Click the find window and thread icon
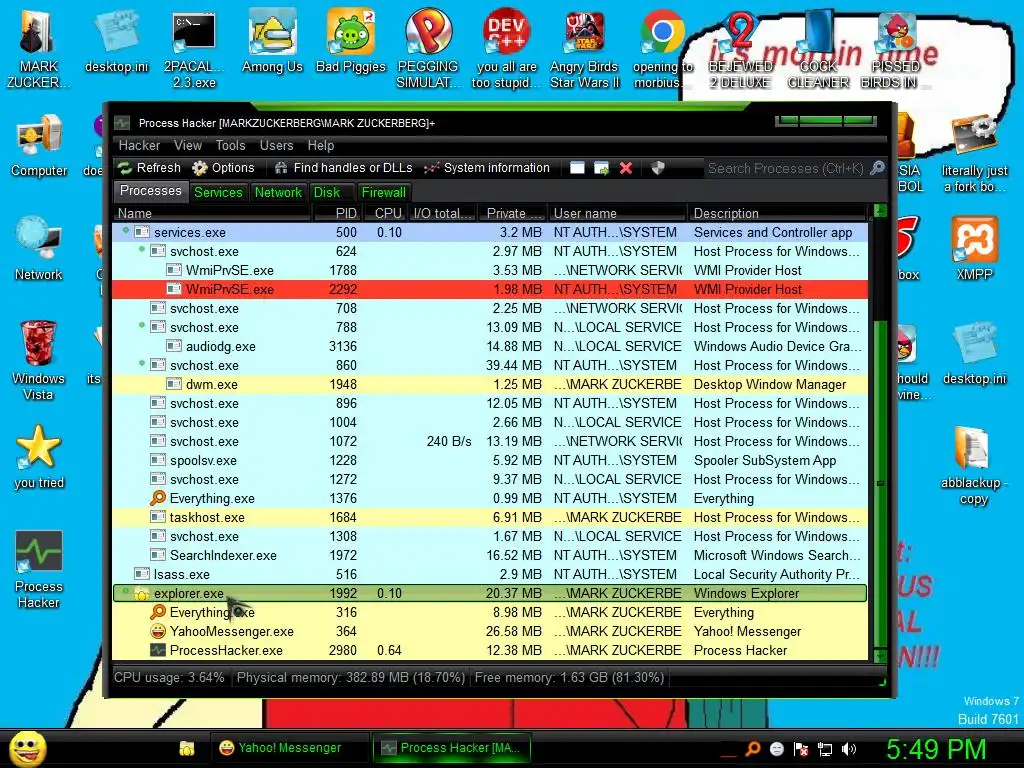The image size is (1024, 768). (x=601, y=168)
